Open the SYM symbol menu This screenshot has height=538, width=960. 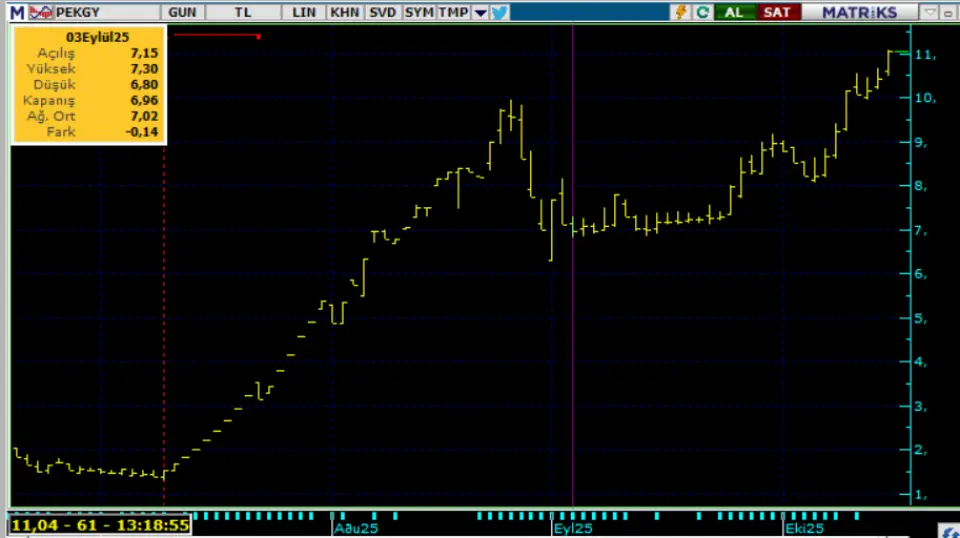coord(419,12)
